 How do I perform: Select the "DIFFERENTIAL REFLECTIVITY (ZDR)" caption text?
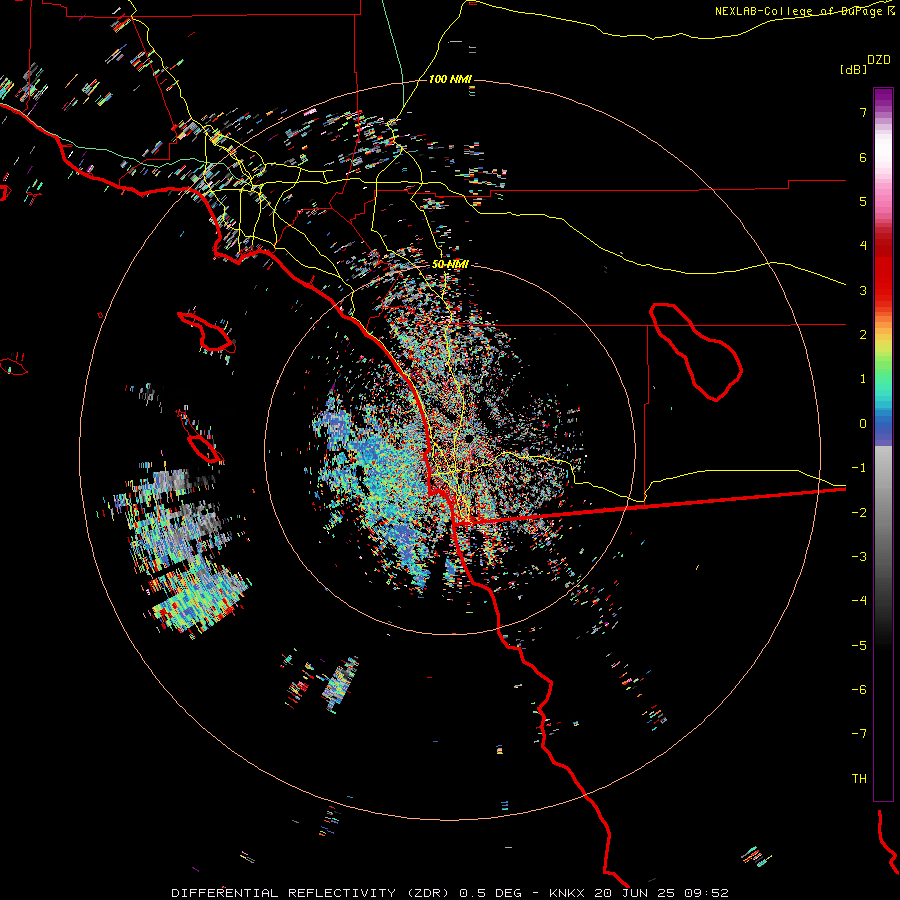(x=312, y=893)
